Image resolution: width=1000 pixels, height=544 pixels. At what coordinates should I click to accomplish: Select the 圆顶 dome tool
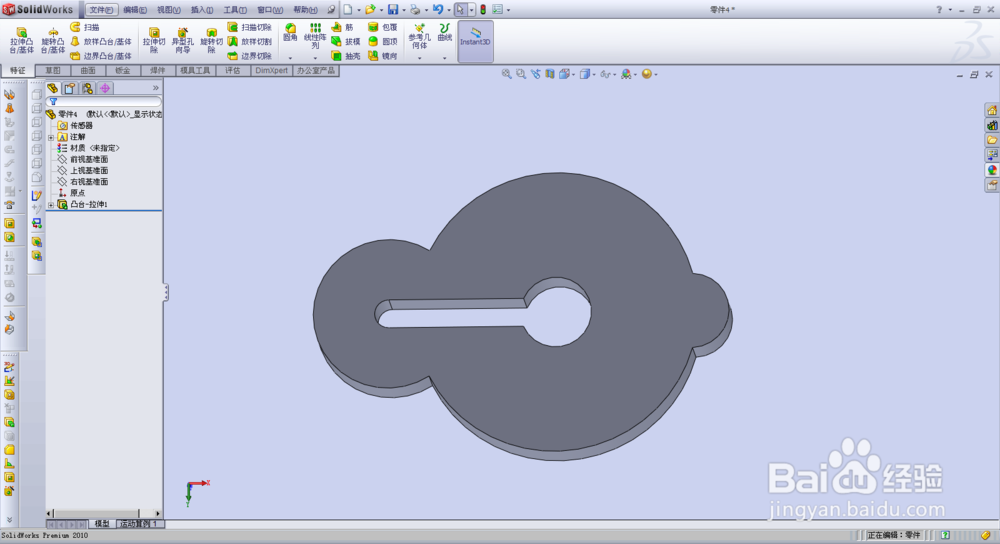(x=383, y=41)
